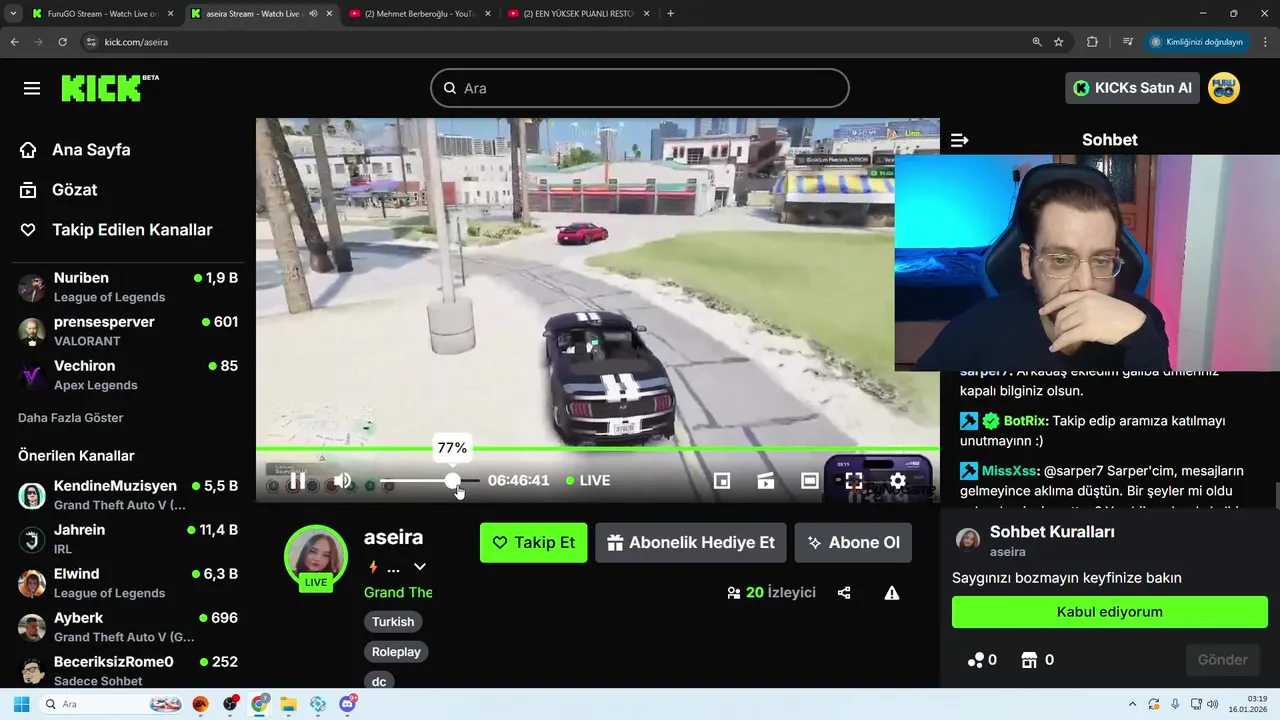Open Vechiron channel in sidebar
Viewport: 1280px width, 720px height.
128,375
